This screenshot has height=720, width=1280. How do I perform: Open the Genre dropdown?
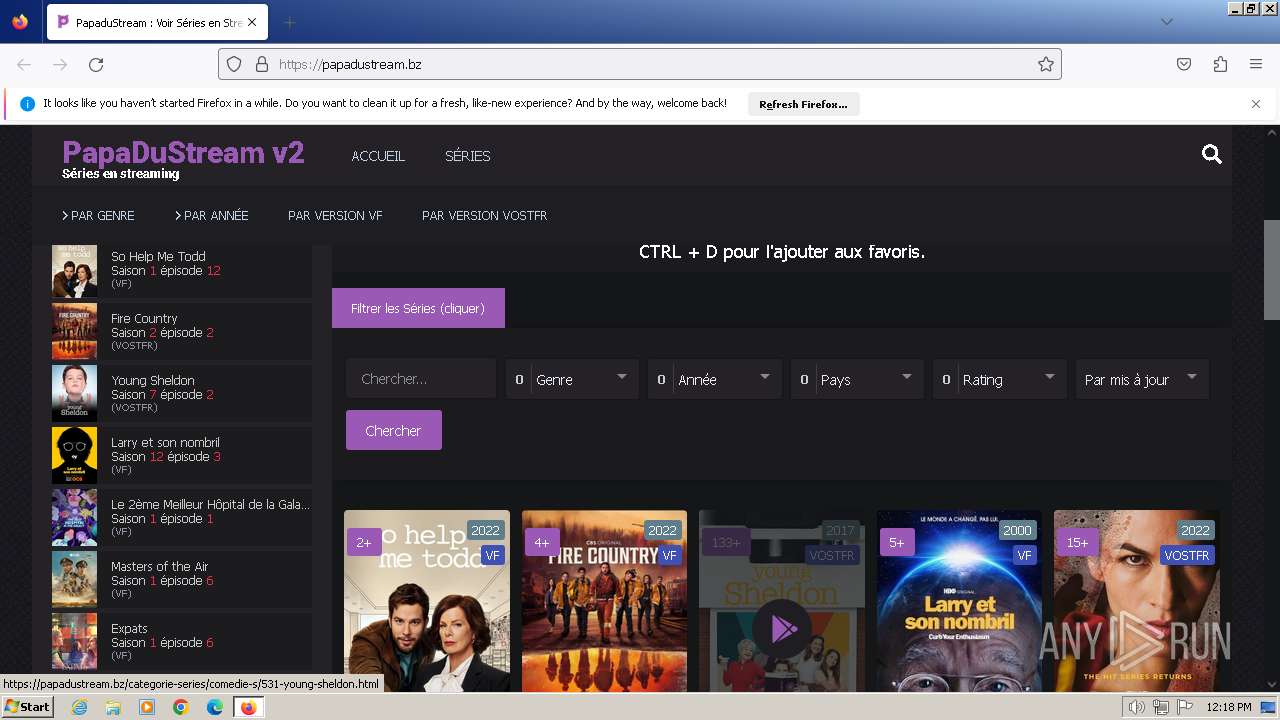click(572, 379)
